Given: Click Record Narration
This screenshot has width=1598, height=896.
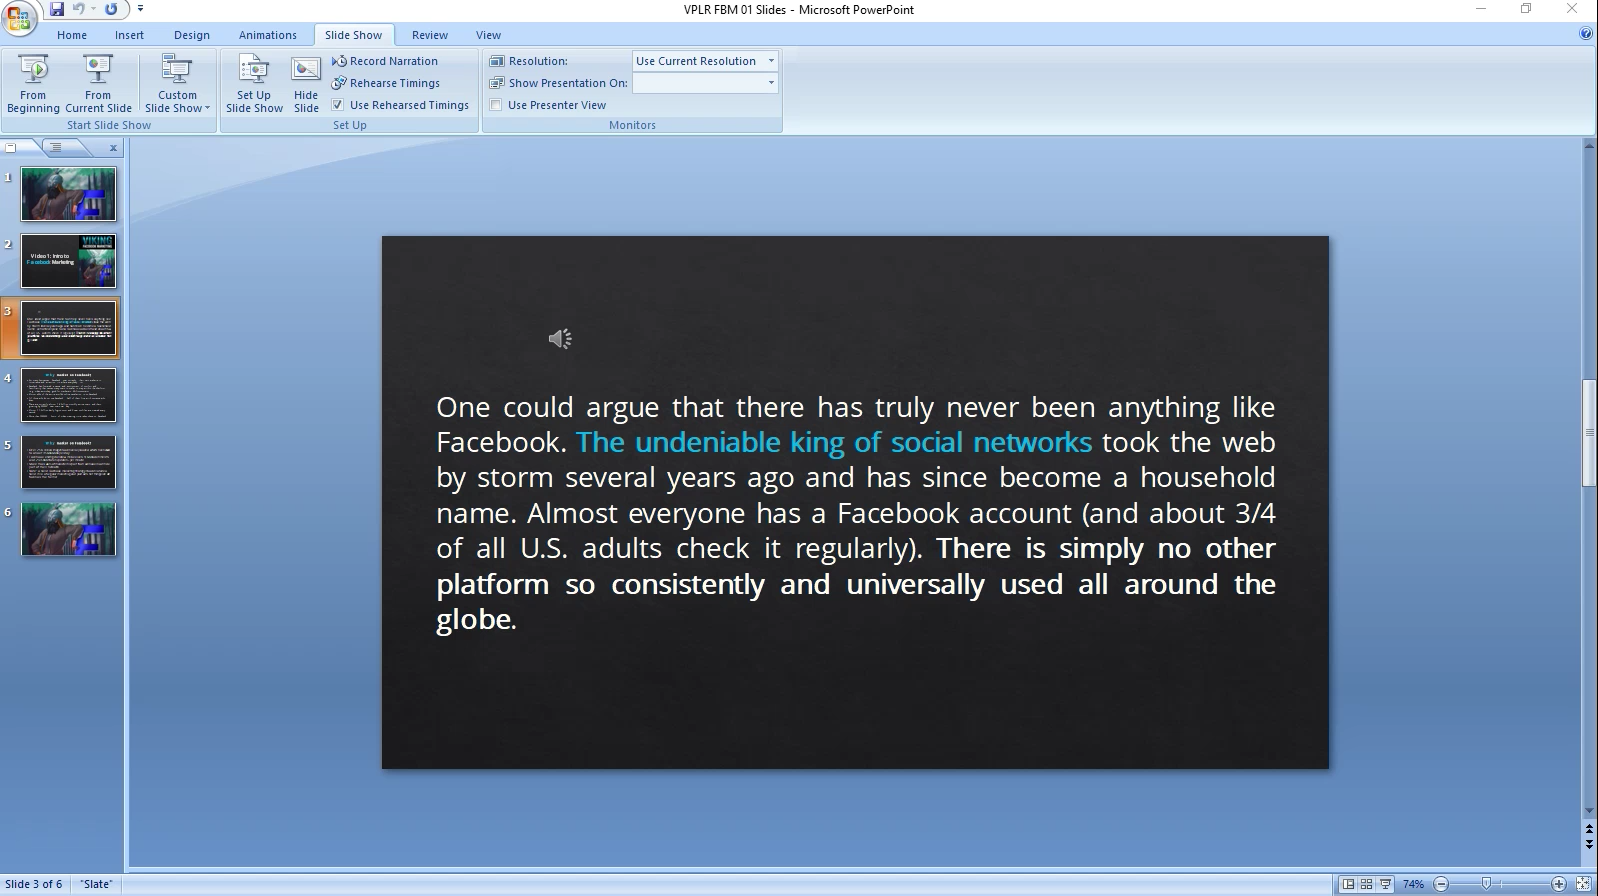Looking at the screenshot, I should (x=385, y=61).
